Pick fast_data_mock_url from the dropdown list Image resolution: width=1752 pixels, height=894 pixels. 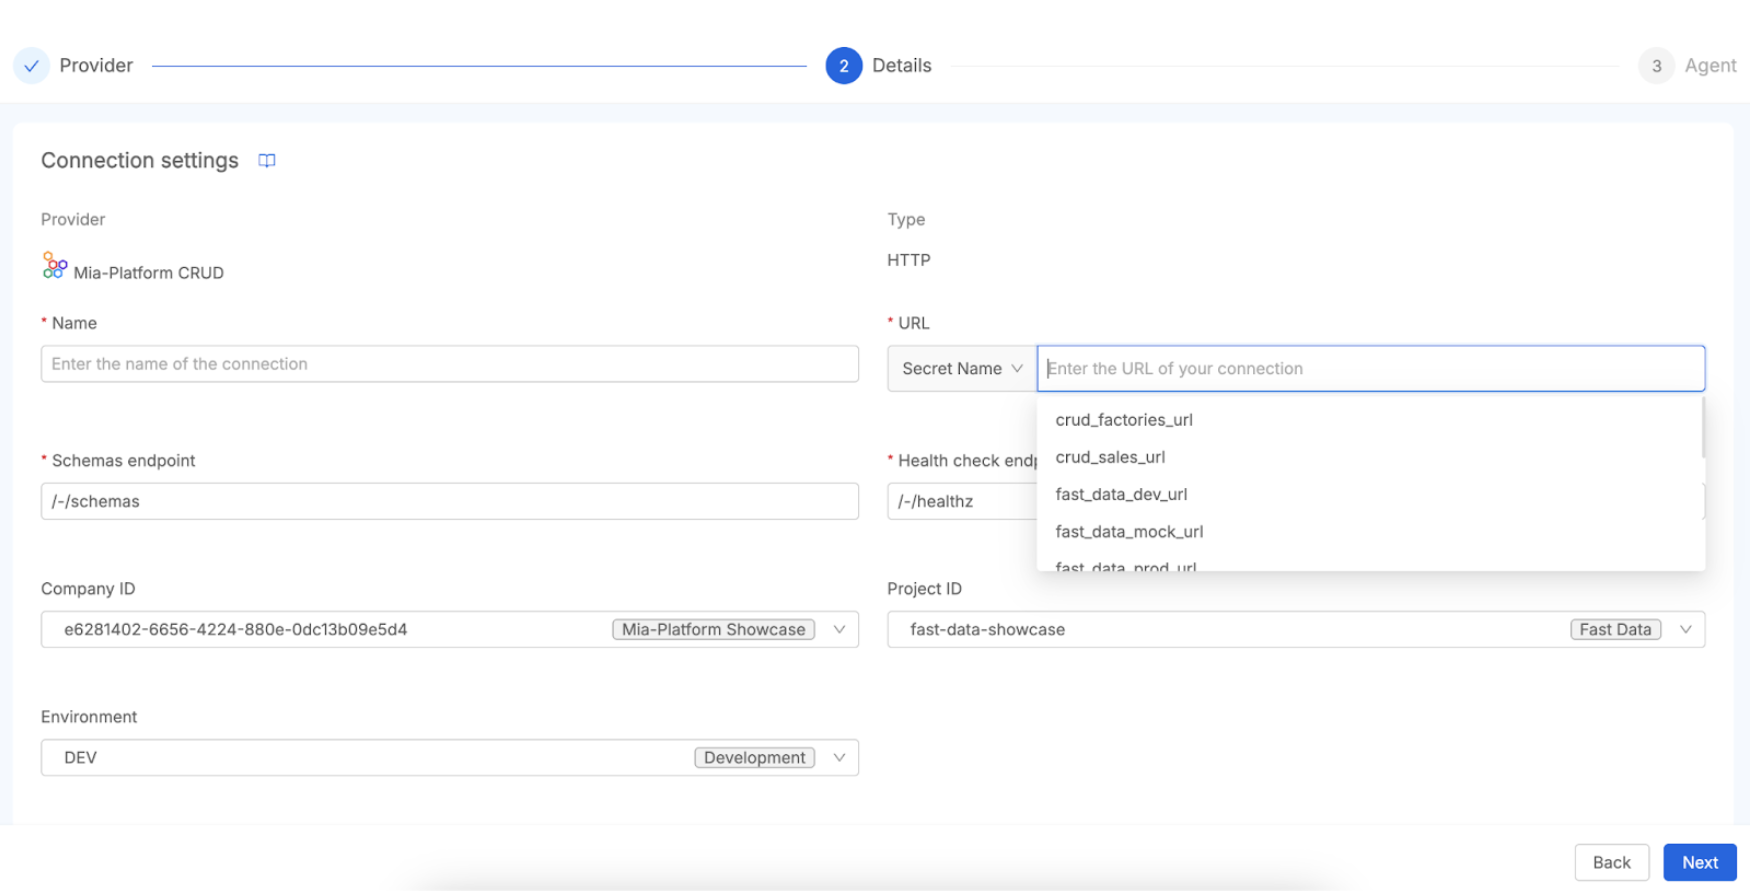pyautogui.click(x=1129, y=532)
